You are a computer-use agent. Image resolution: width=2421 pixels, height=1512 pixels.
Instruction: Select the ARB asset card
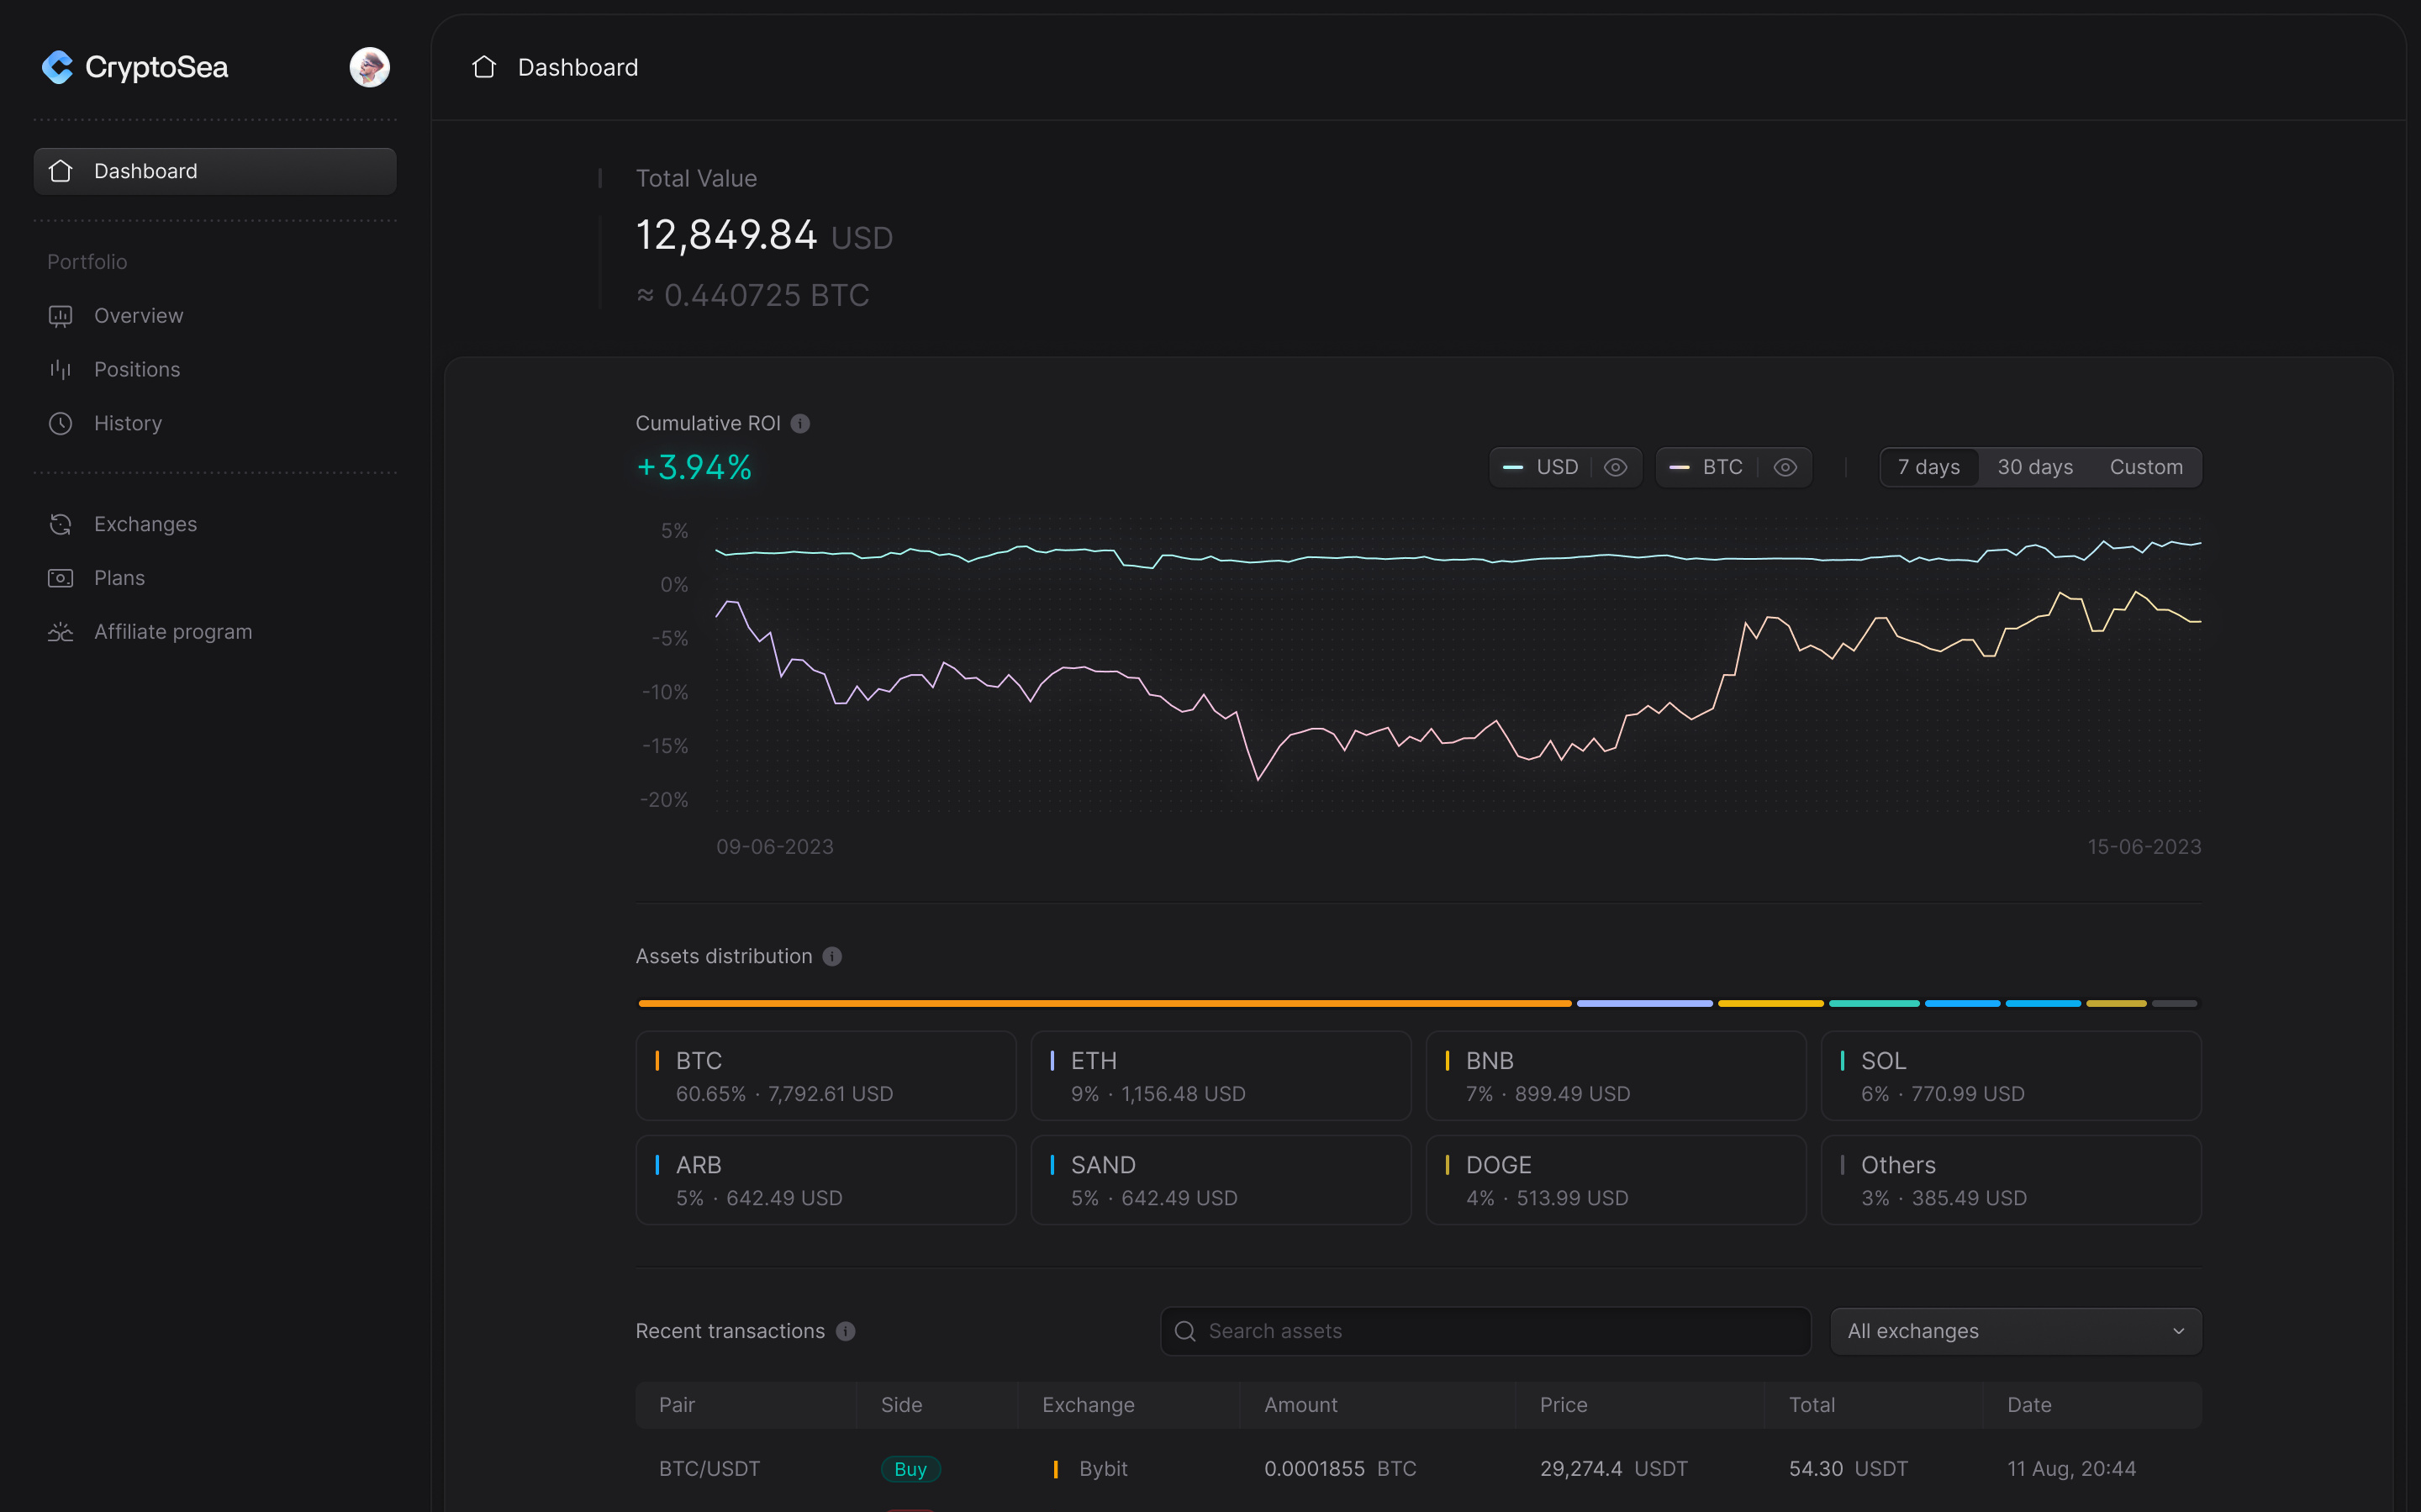(826, 1180)
